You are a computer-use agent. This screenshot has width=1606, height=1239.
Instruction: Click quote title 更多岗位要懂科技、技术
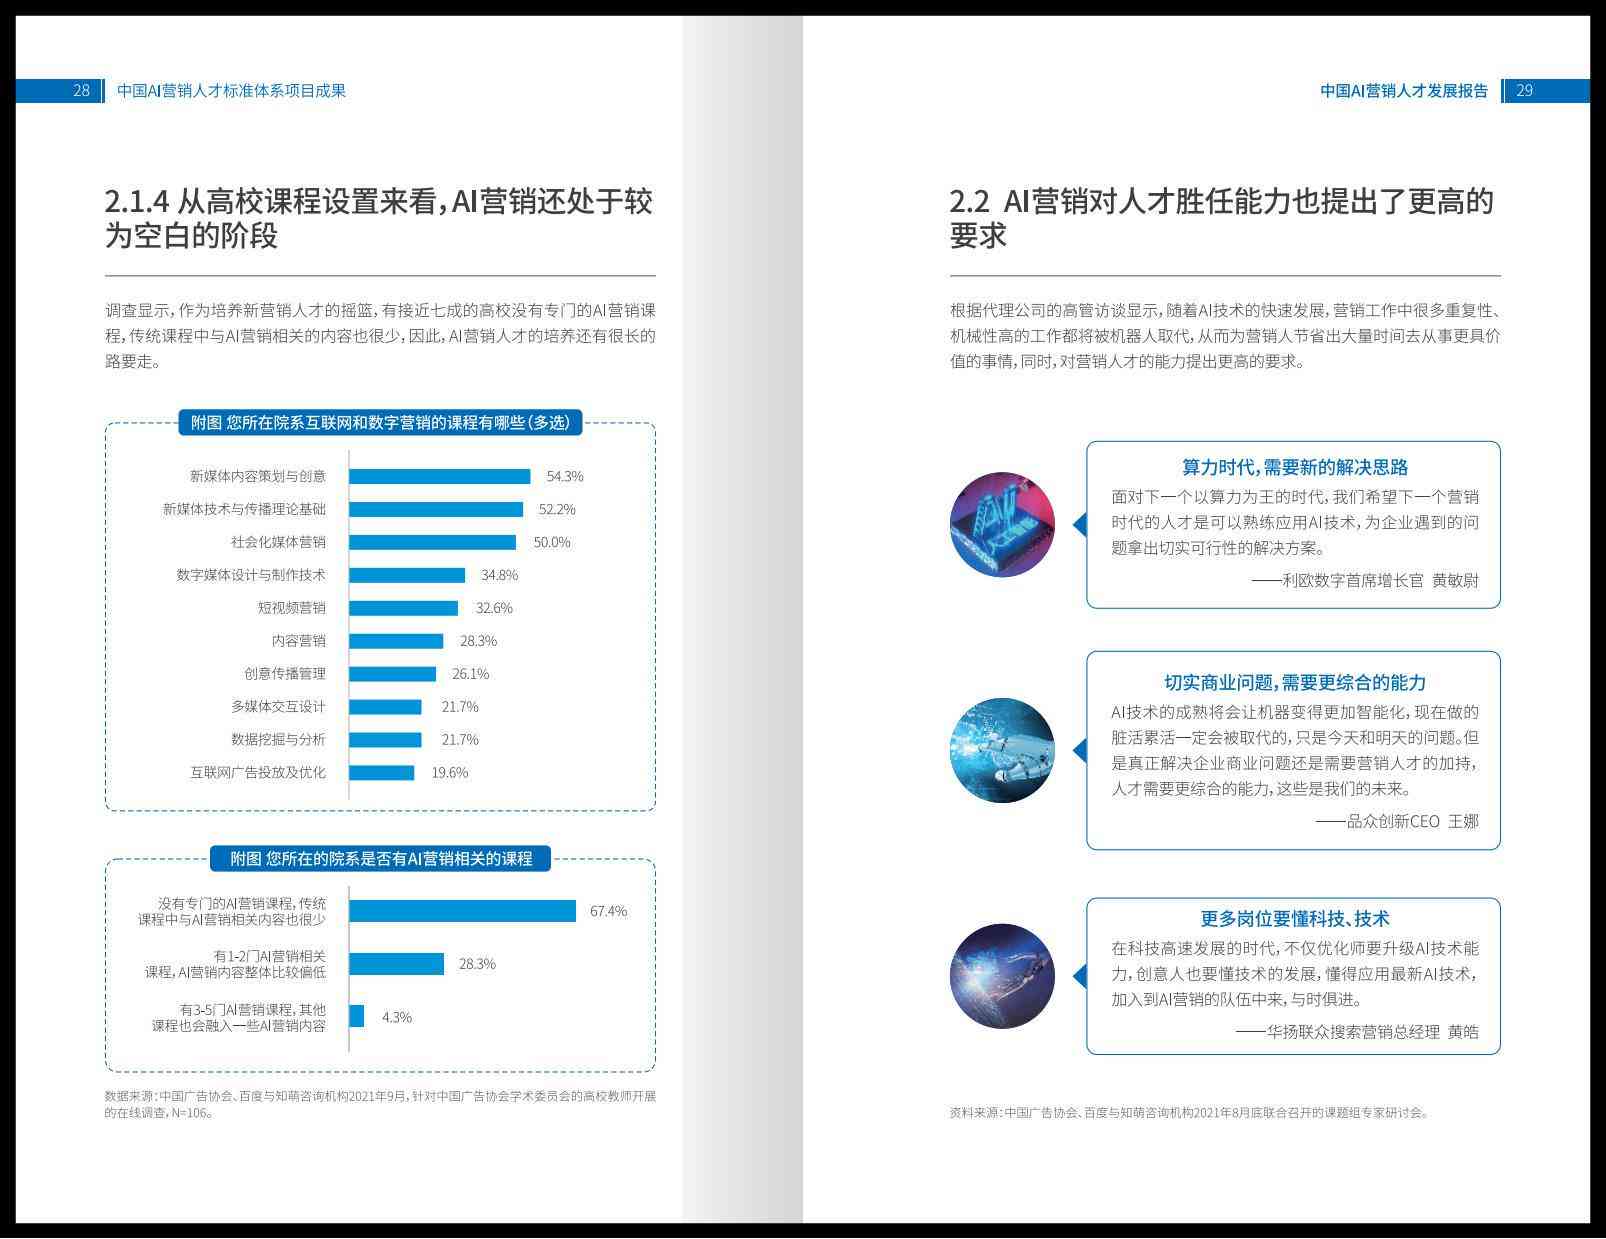click(x=1294, y=919)
